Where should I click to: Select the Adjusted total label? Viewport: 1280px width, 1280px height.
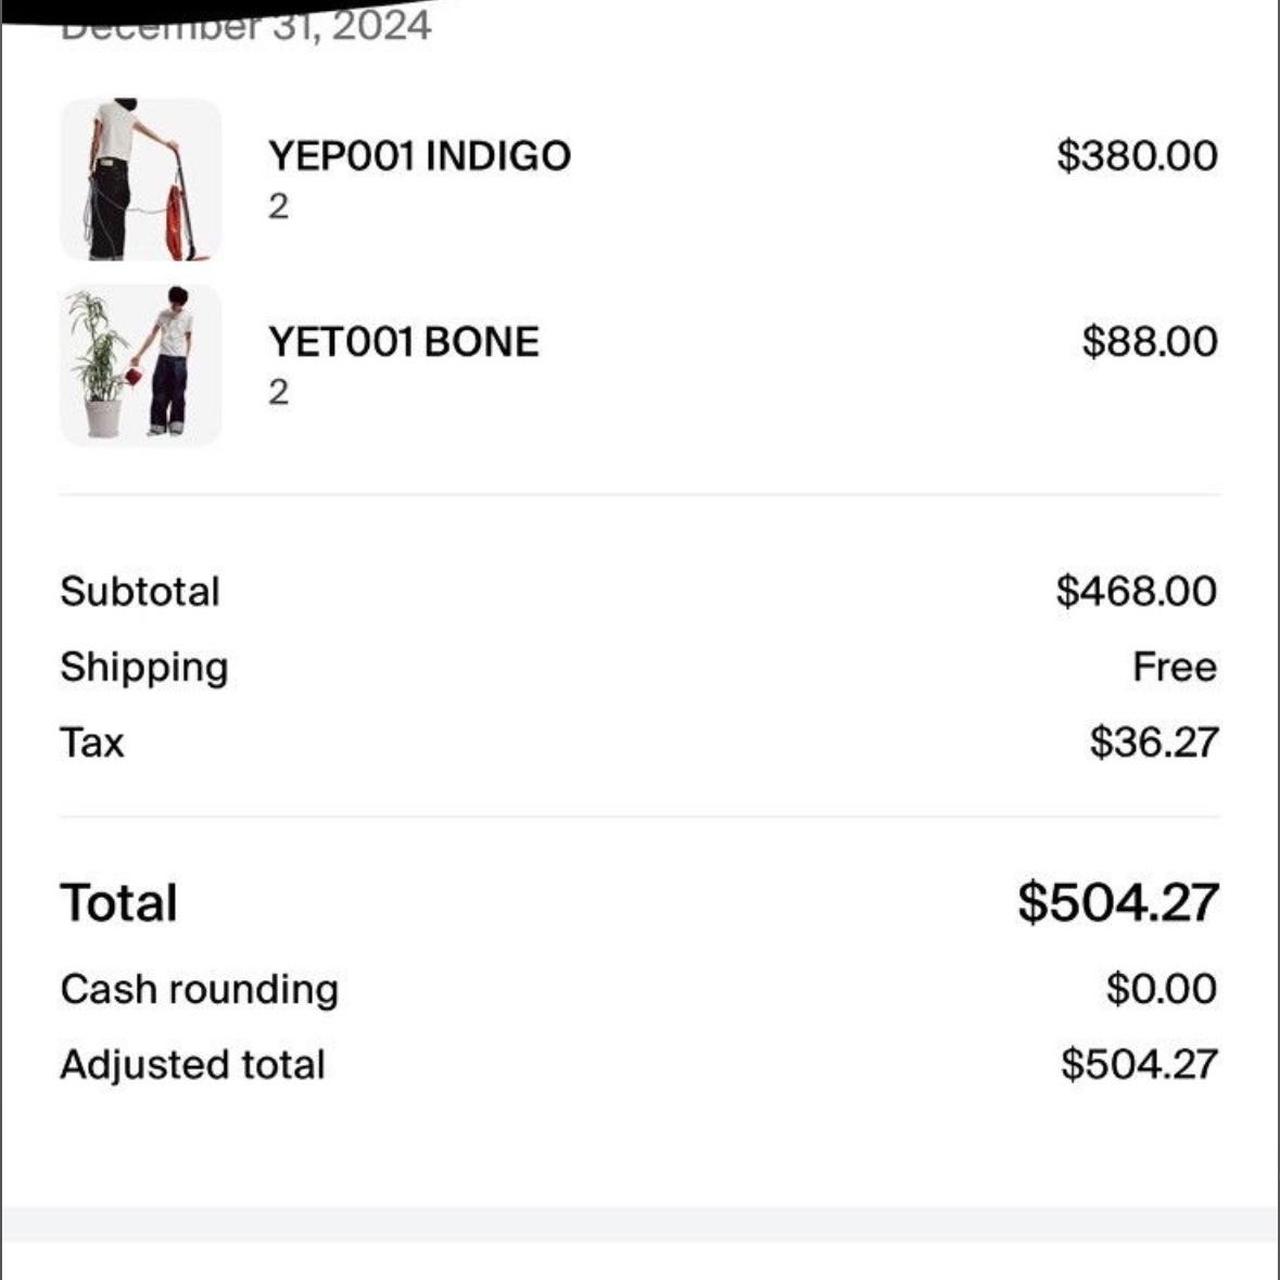(x=192, y=1063)
